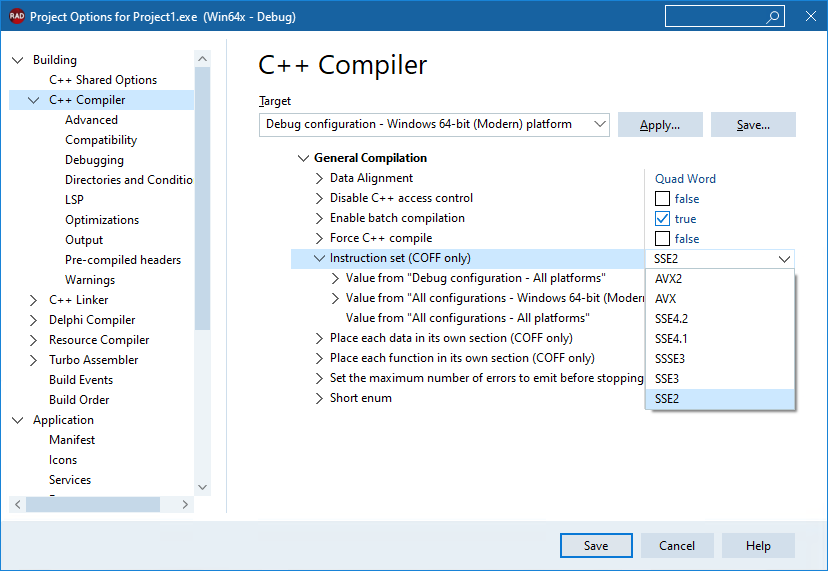
Task: Select the Services tree item
Action: pos(70,480)
